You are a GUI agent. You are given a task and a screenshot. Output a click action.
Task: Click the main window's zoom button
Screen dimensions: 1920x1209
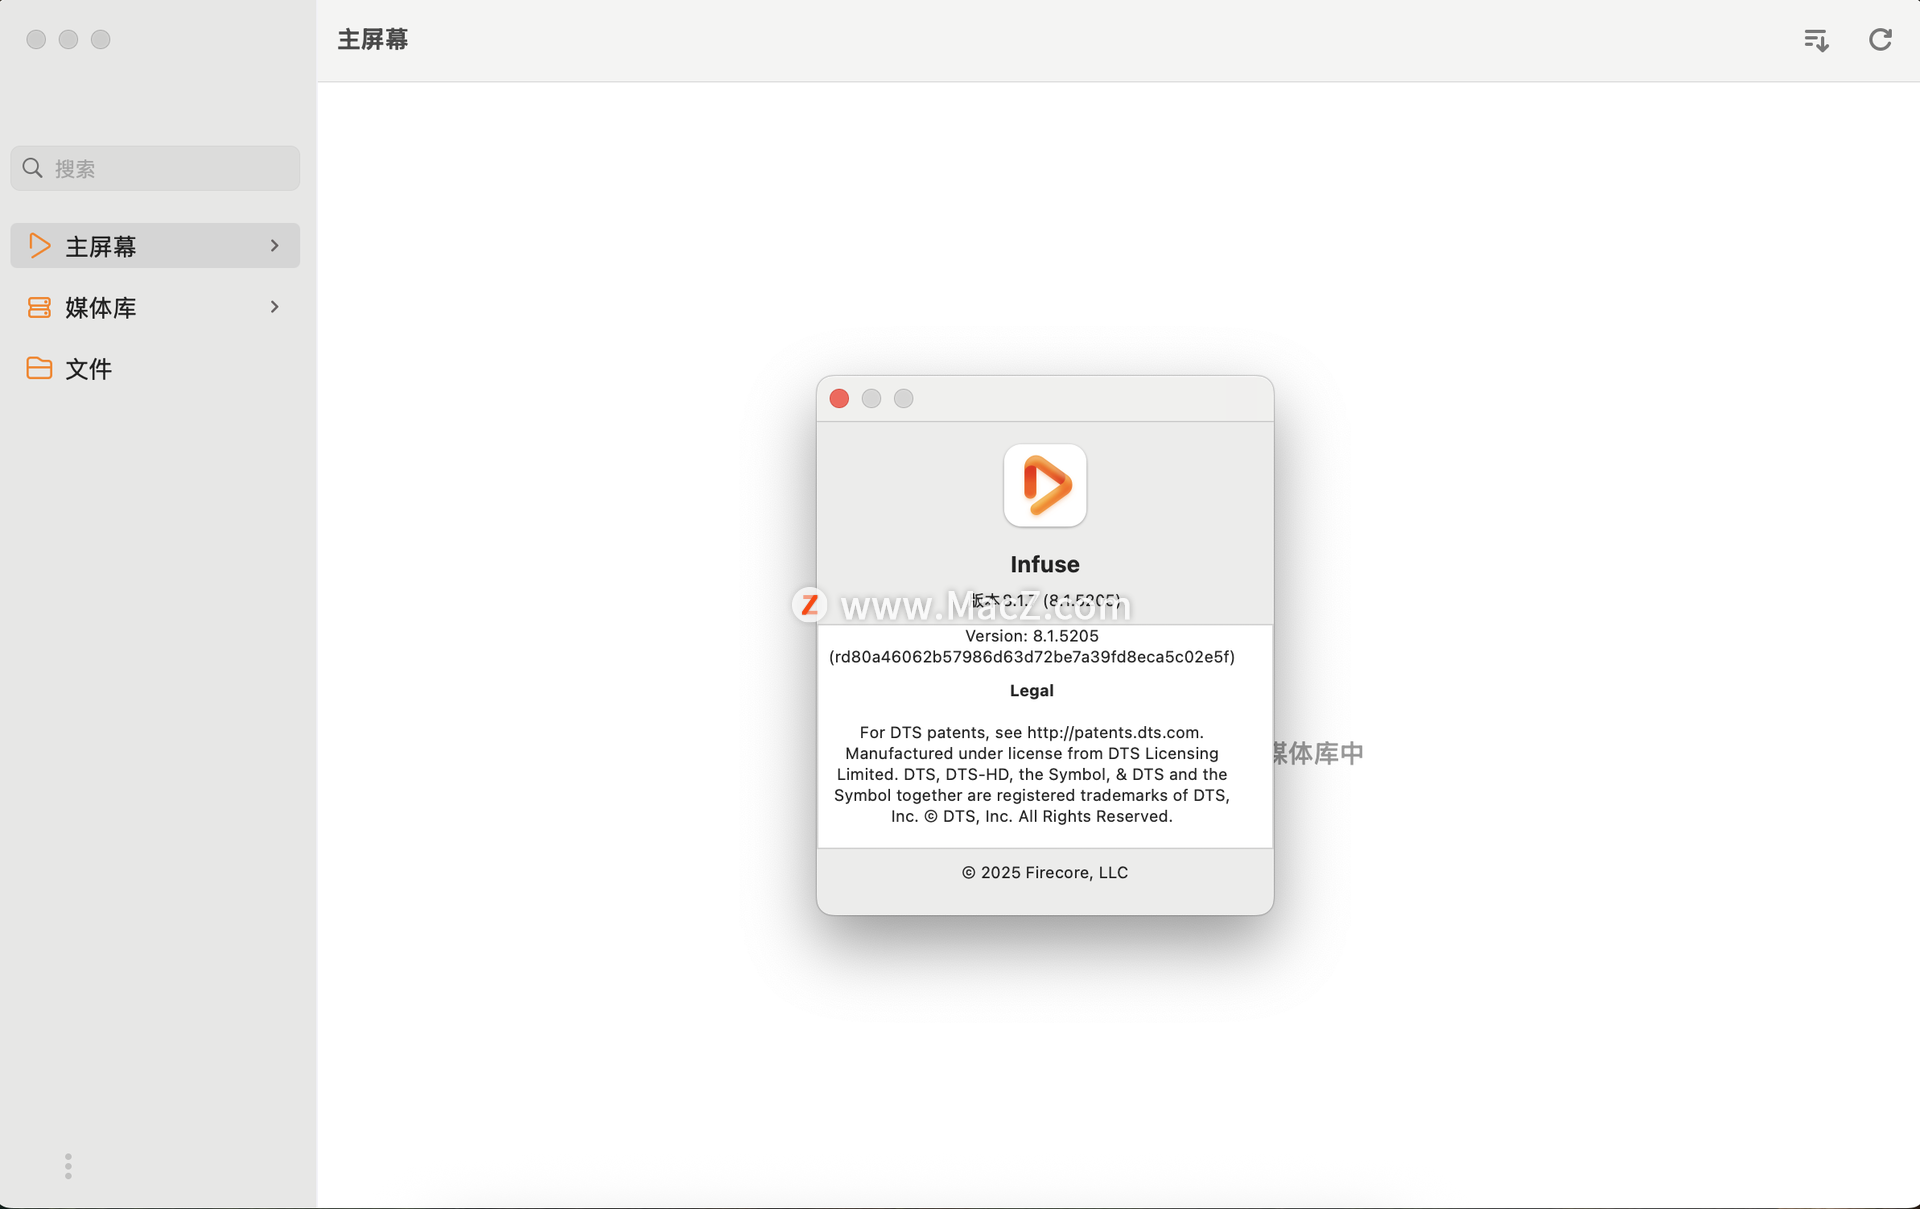(101, 39)
